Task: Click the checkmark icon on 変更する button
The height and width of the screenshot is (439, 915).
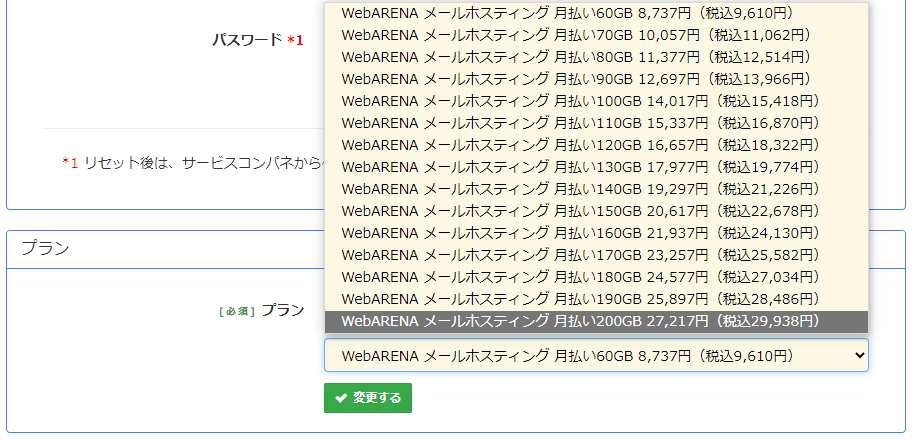Action: click(x=341, y=398)
